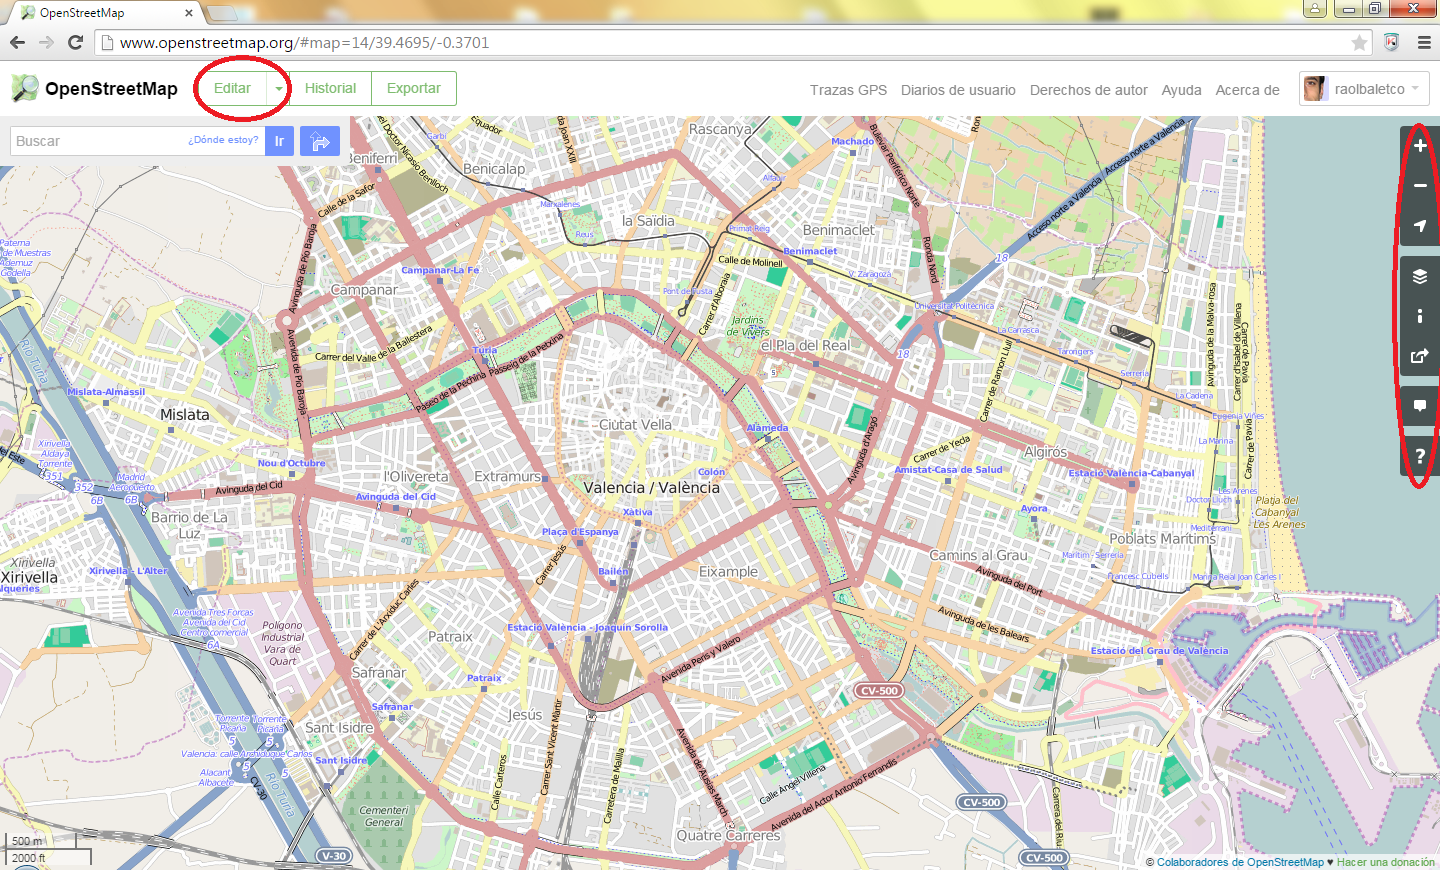Open Diarios de usuario page
This screenshot has width=1440, height=870.
click(958, 90)
